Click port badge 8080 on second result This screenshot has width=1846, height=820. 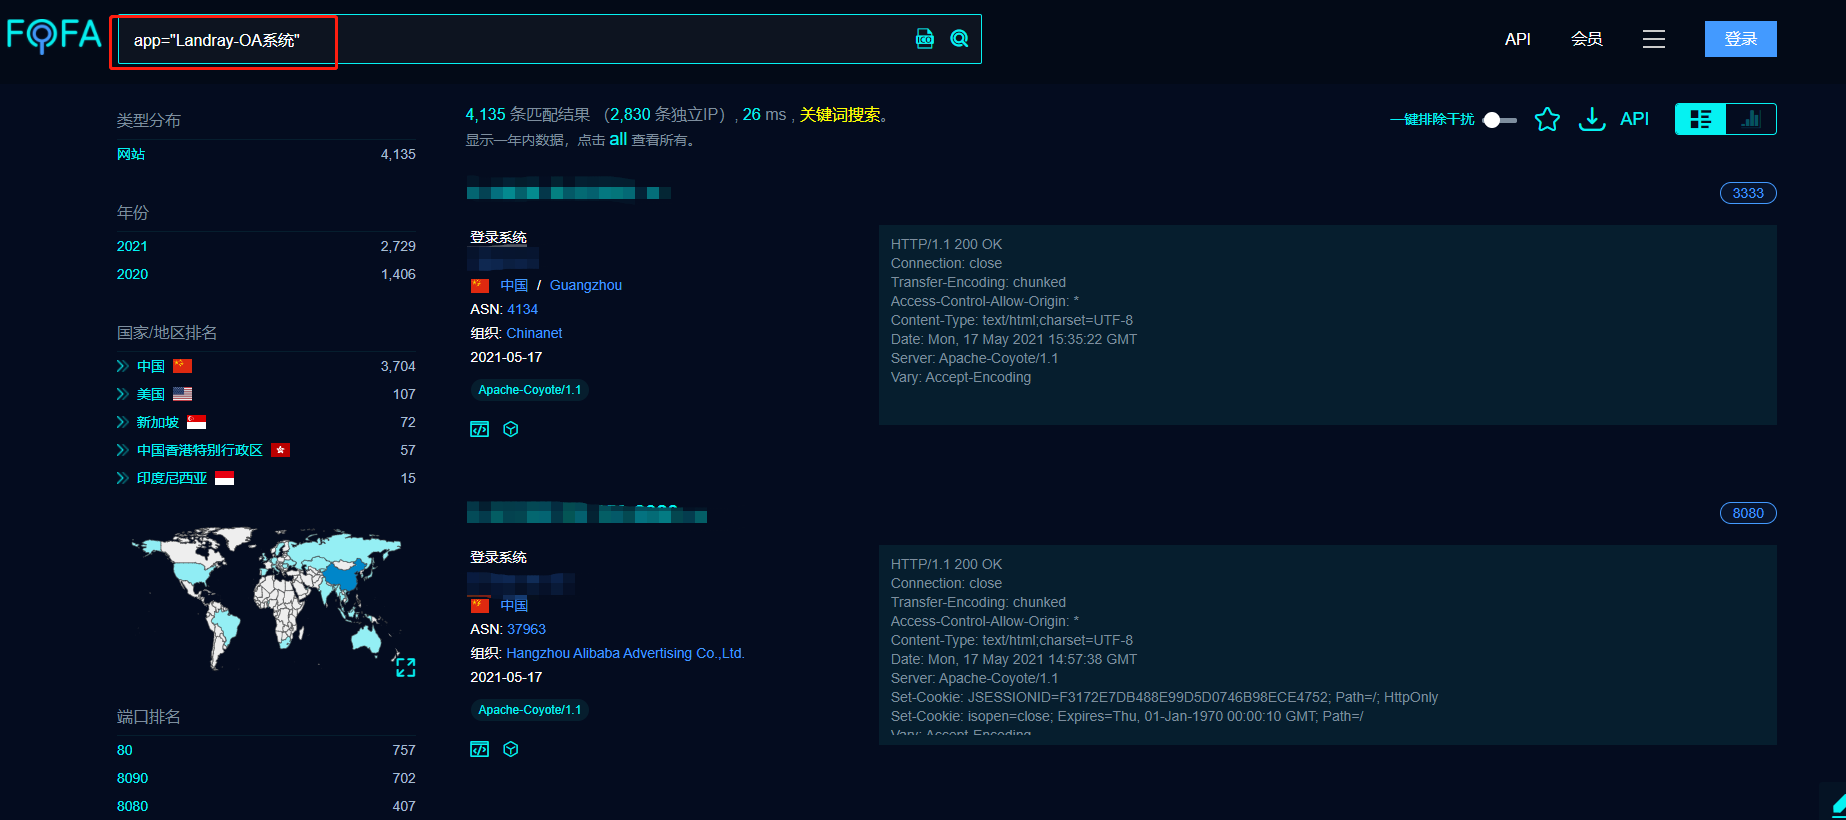click(x=1748, y=513)
